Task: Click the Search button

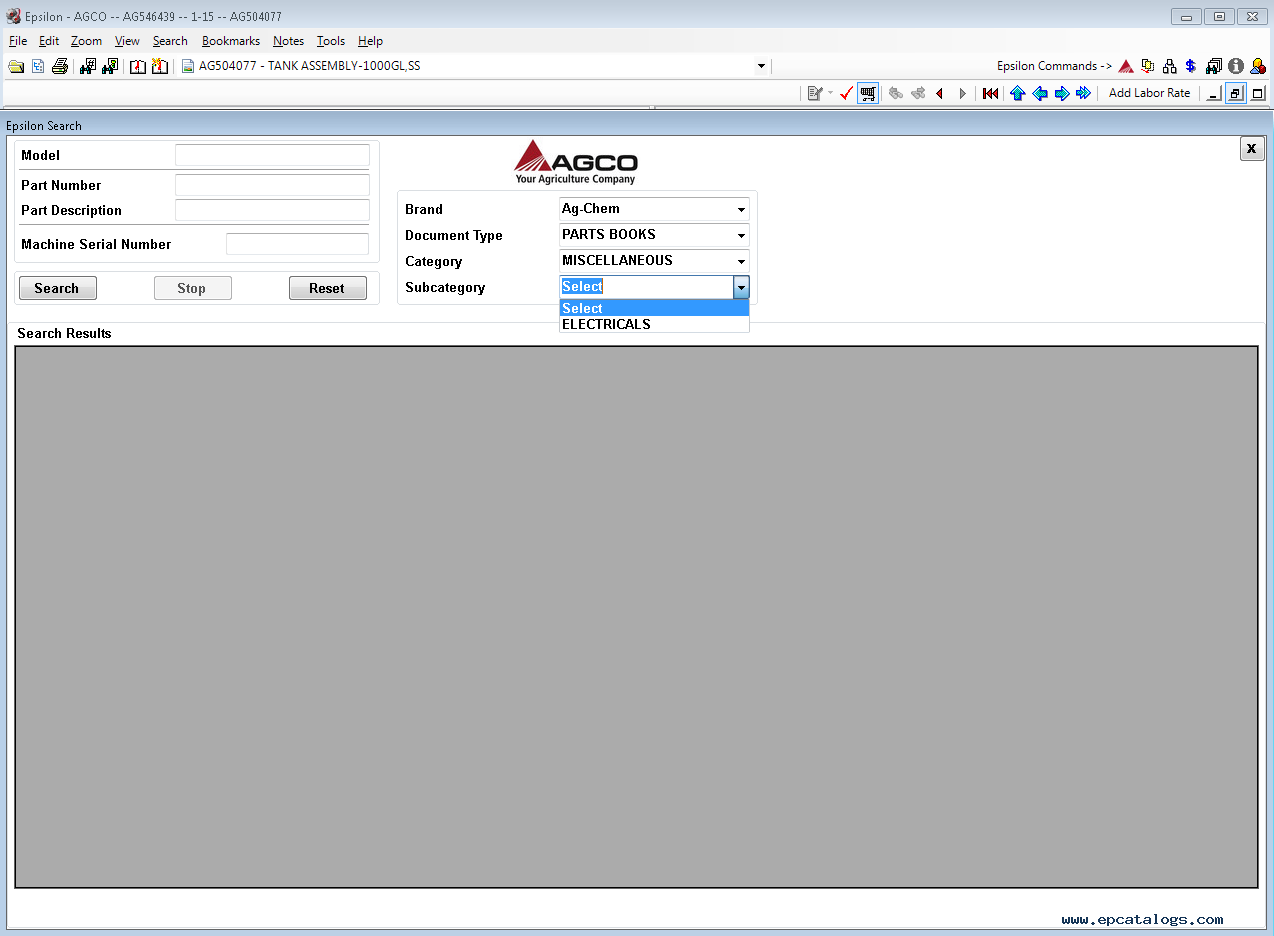Action: 58,288
